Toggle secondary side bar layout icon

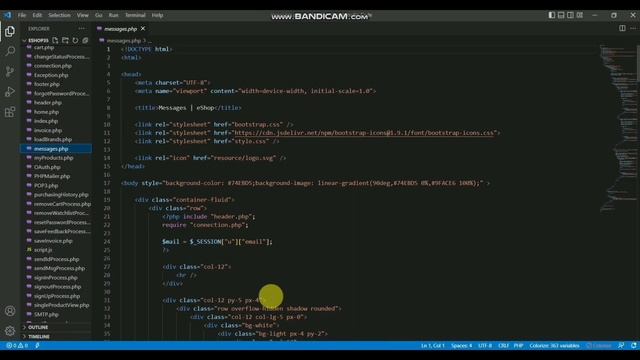pos(570,15)
